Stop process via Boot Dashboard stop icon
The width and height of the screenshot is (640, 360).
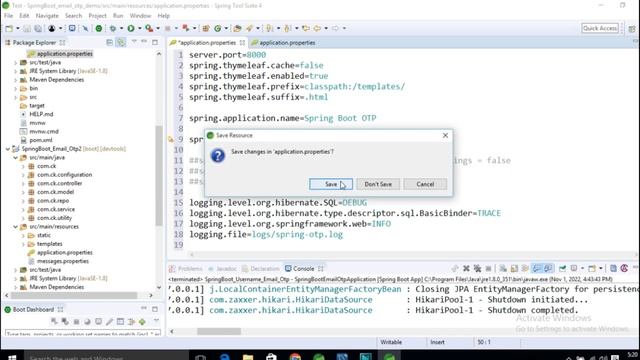pos(76,322)
